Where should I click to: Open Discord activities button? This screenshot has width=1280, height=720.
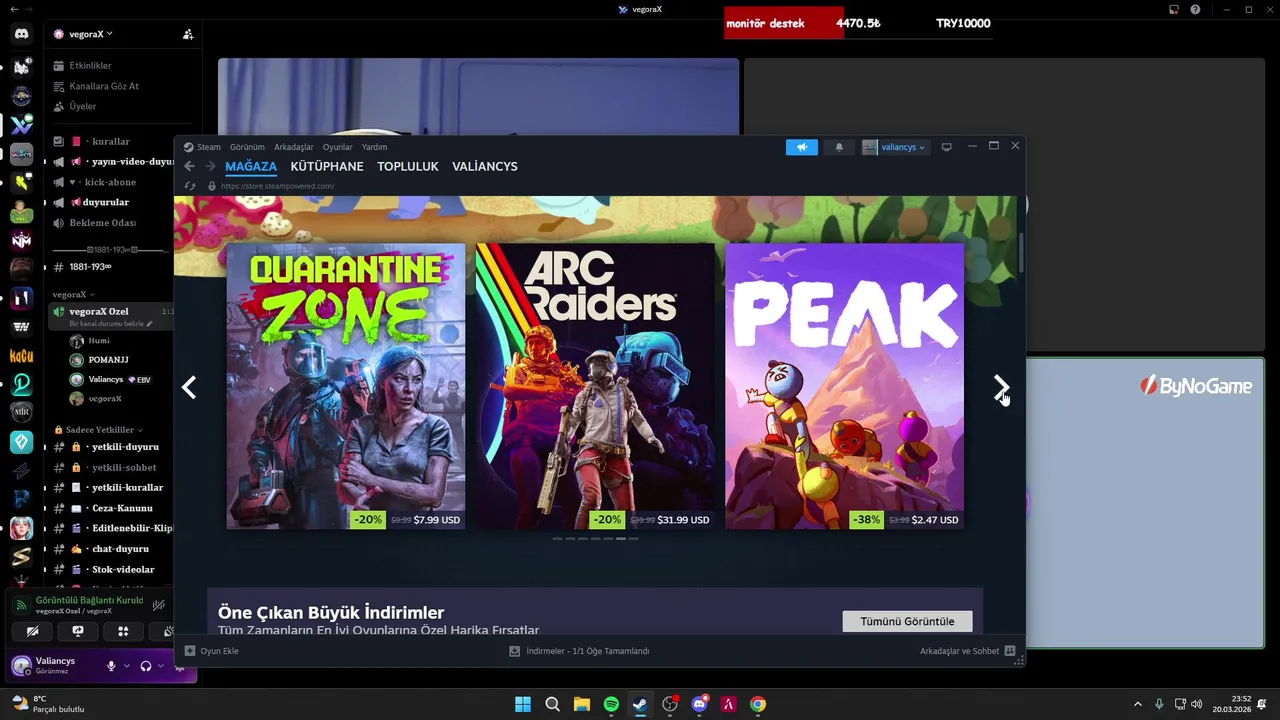tap(123, 631)
